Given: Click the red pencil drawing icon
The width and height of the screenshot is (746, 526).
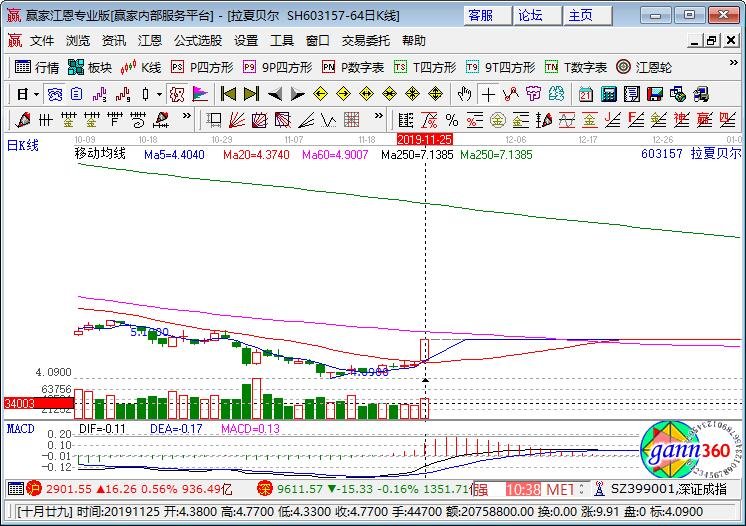Looking at the screenshot, I should (x=22, y=120).
